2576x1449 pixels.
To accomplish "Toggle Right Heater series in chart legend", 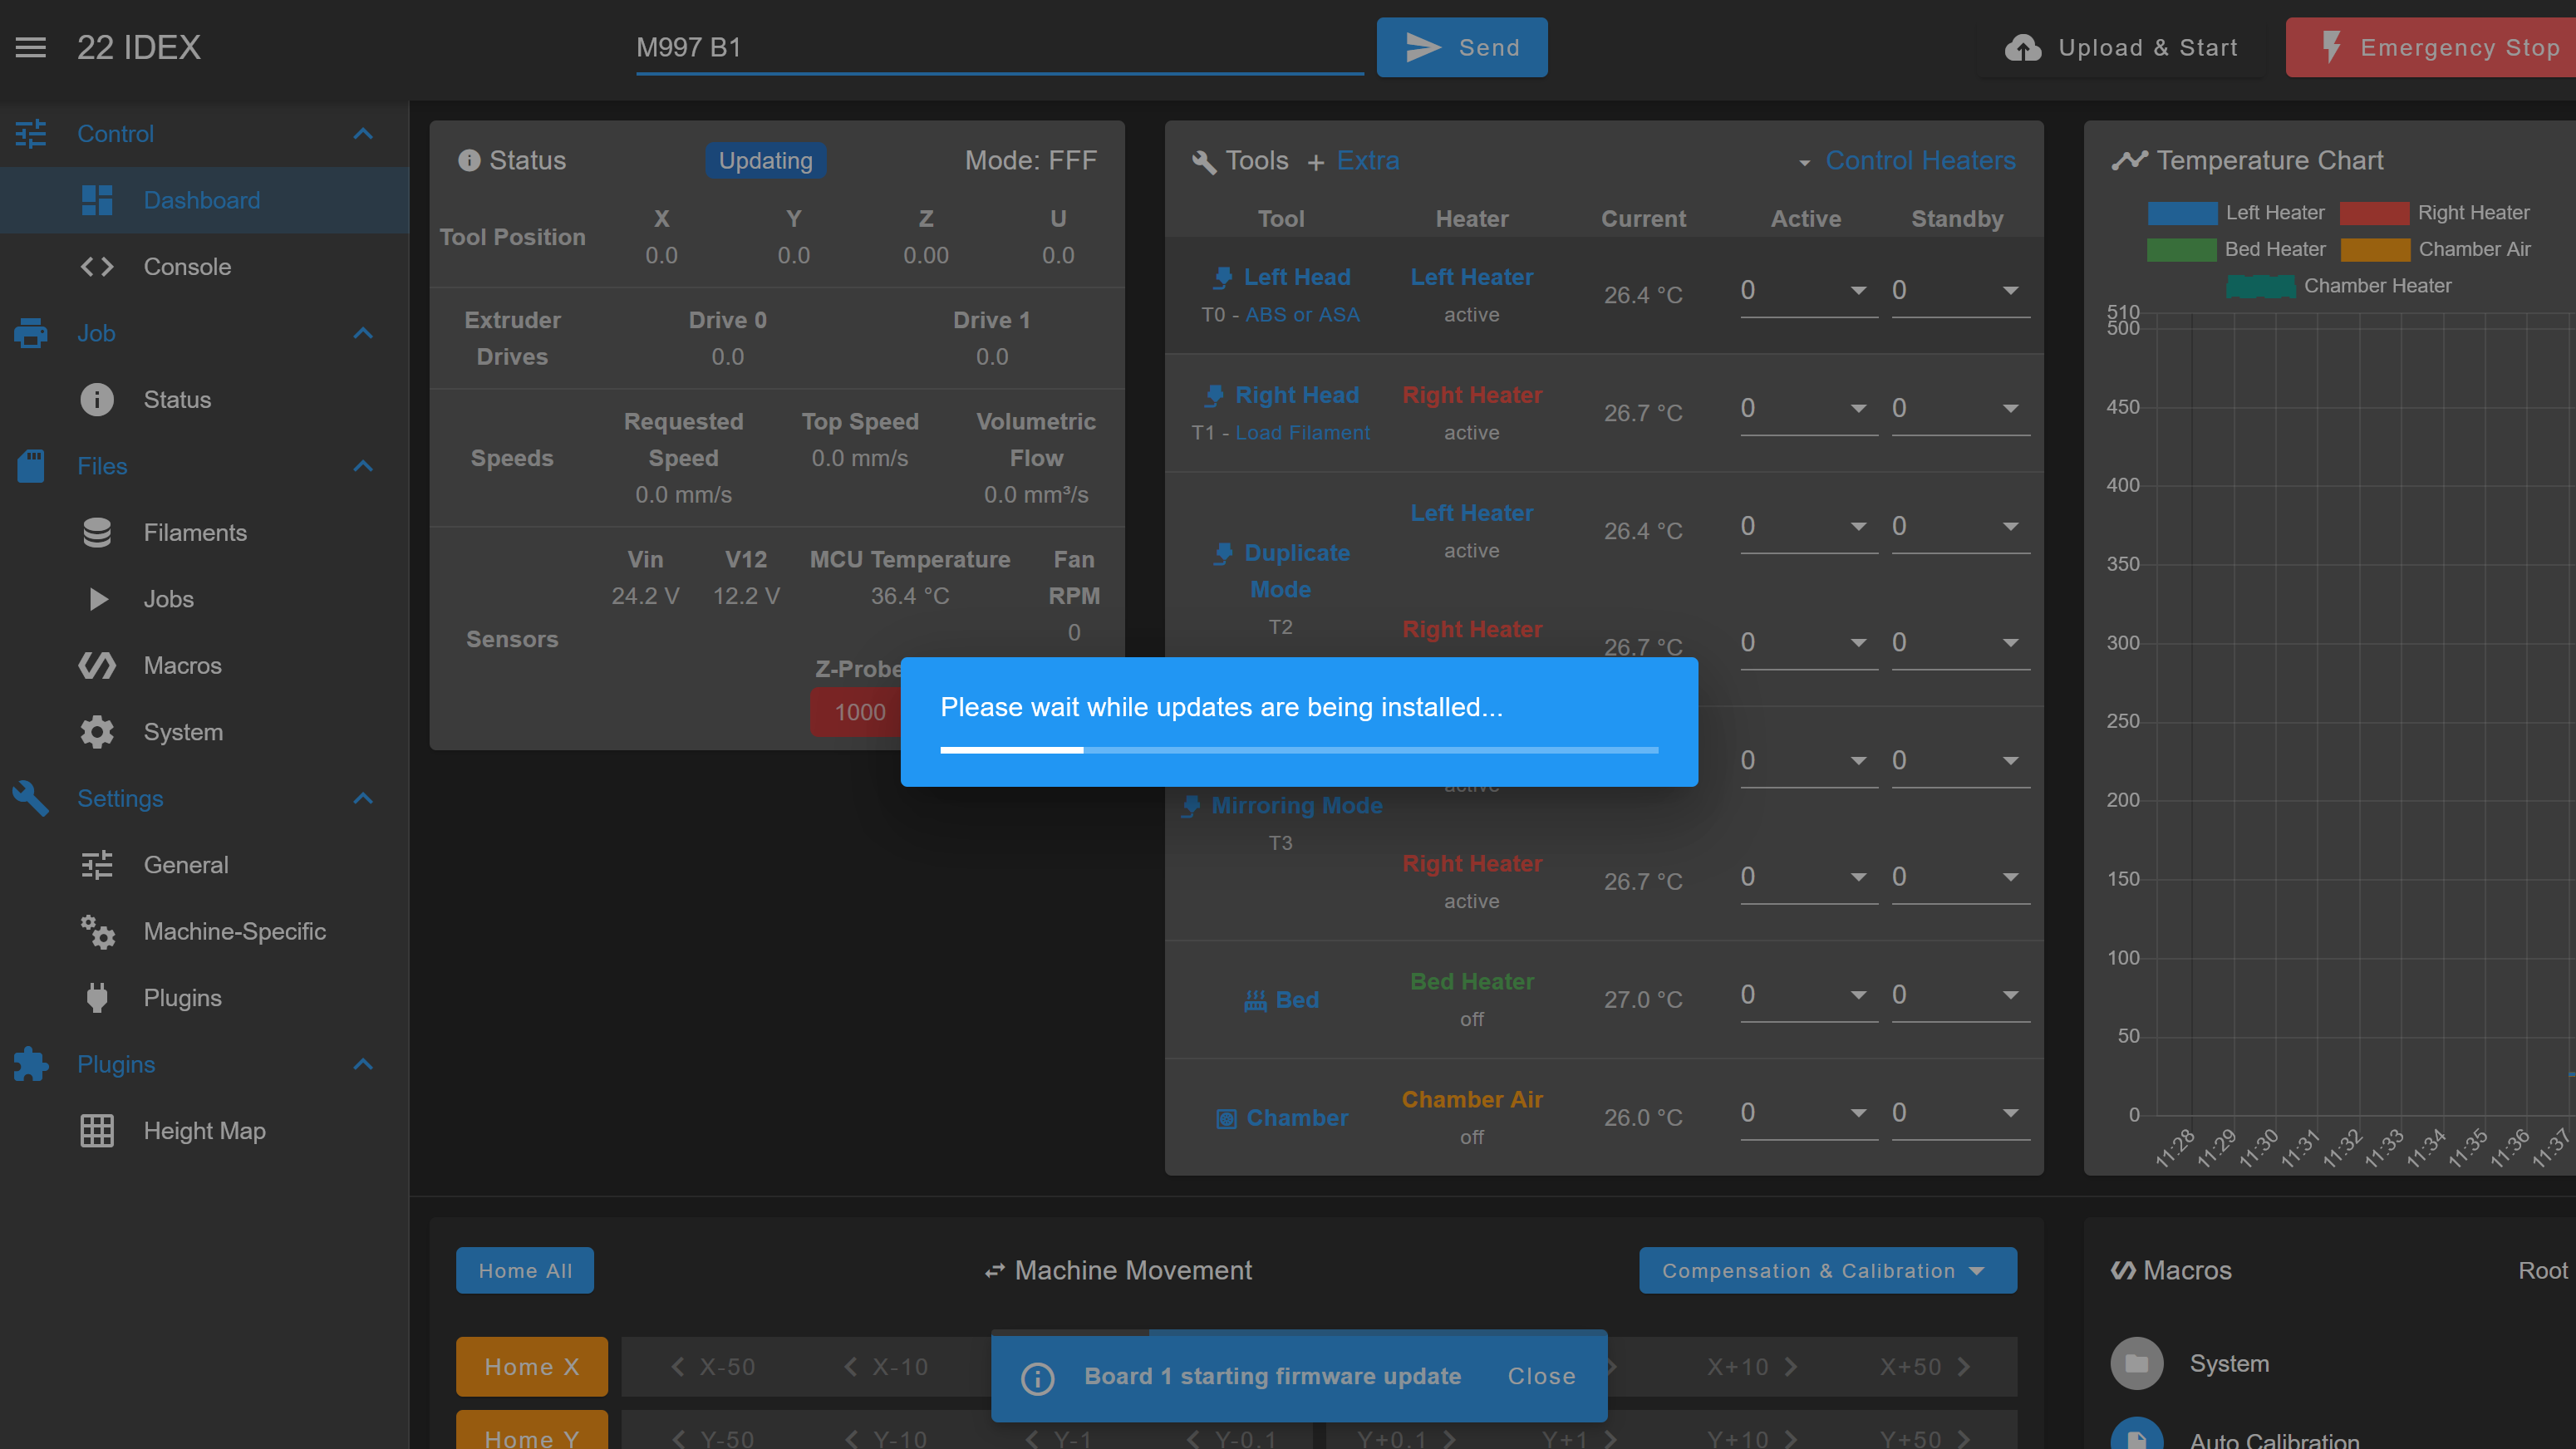I will click(2434, 213).
